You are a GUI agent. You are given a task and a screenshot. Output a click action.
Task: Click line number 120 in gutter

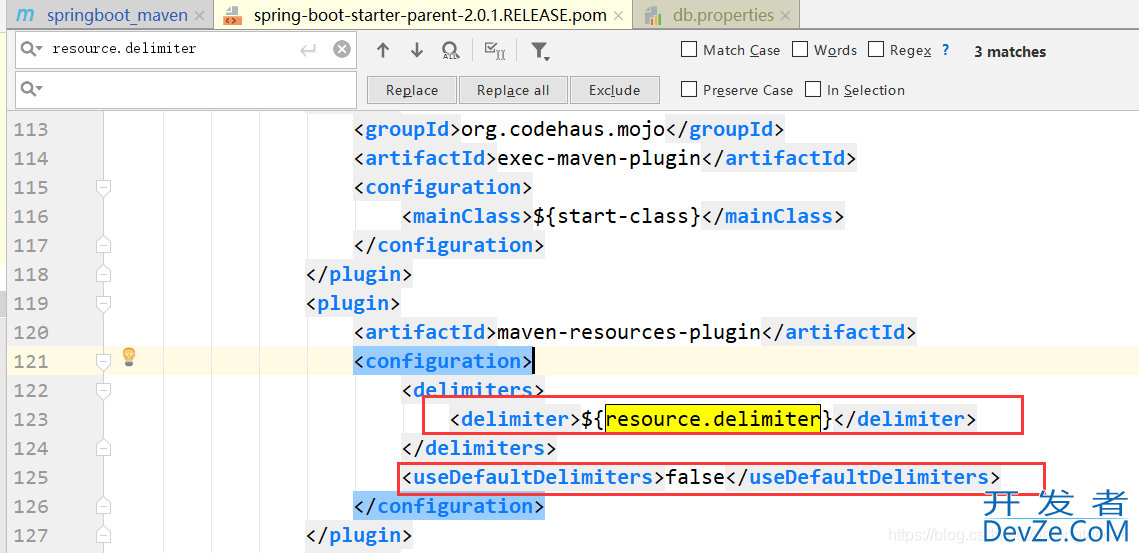pyautogui.click(x=31, y=332)
